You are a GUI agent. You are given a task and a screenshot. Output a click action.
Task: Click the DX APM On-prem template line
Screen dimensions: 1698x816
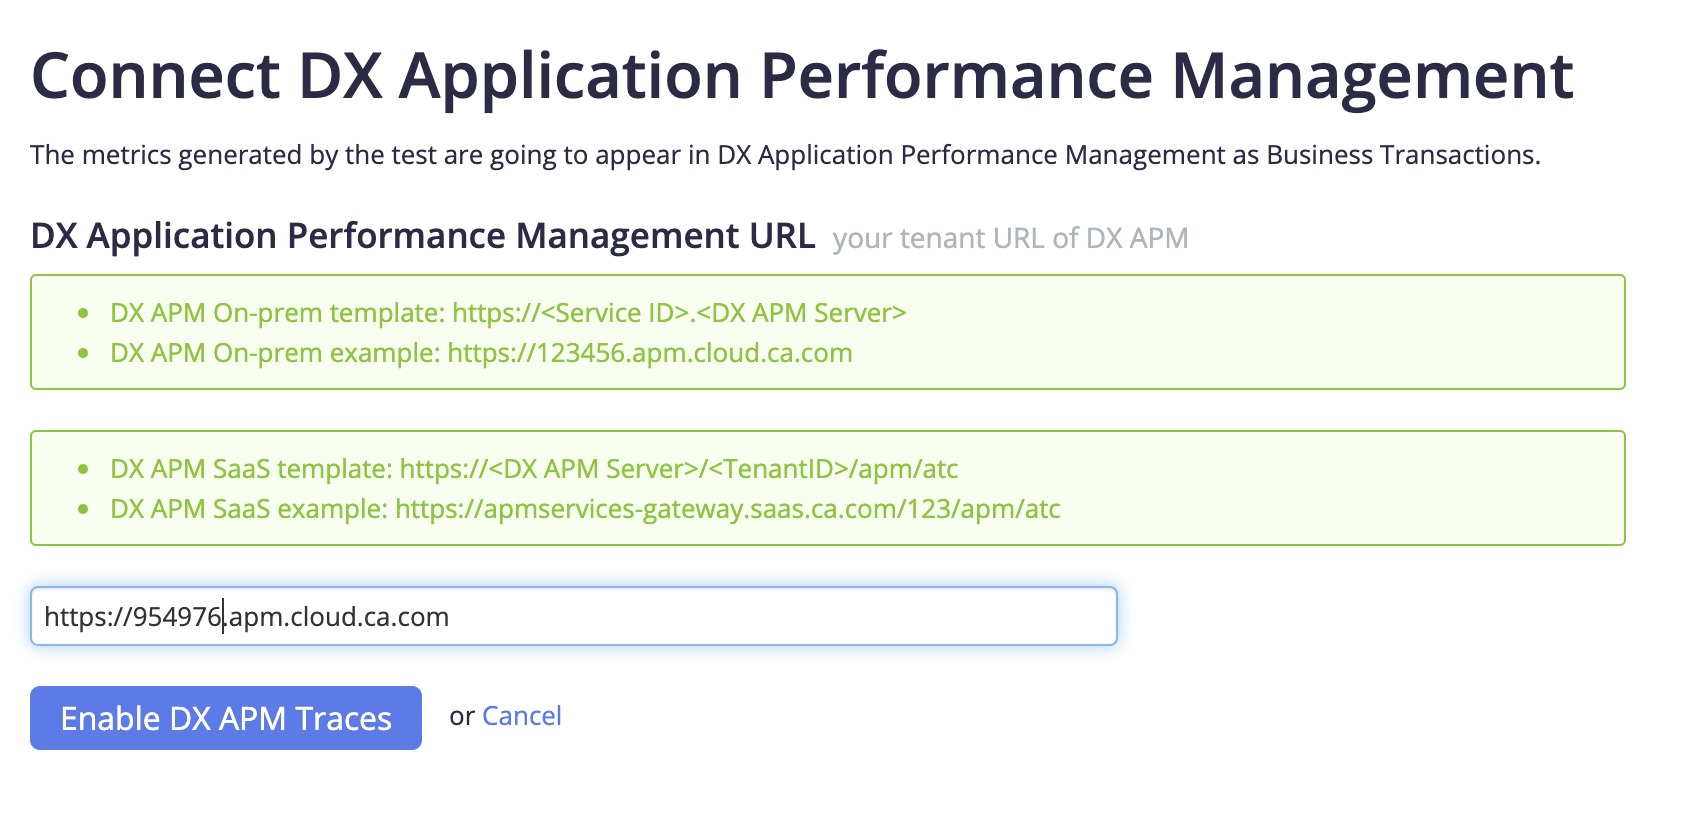pos(508,313)
